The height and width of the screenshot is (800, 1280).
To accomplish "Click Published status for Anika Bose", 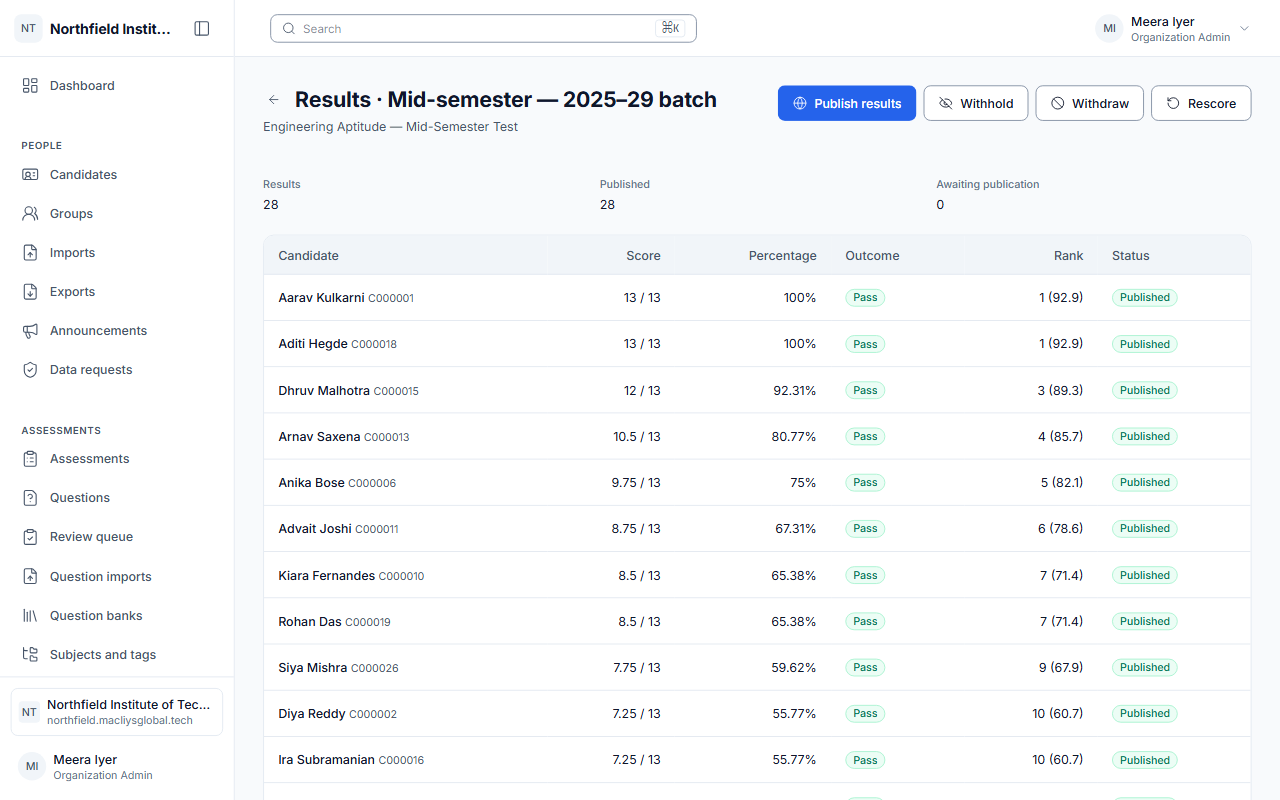I will pyautogui.click(x=1145, y=483).
